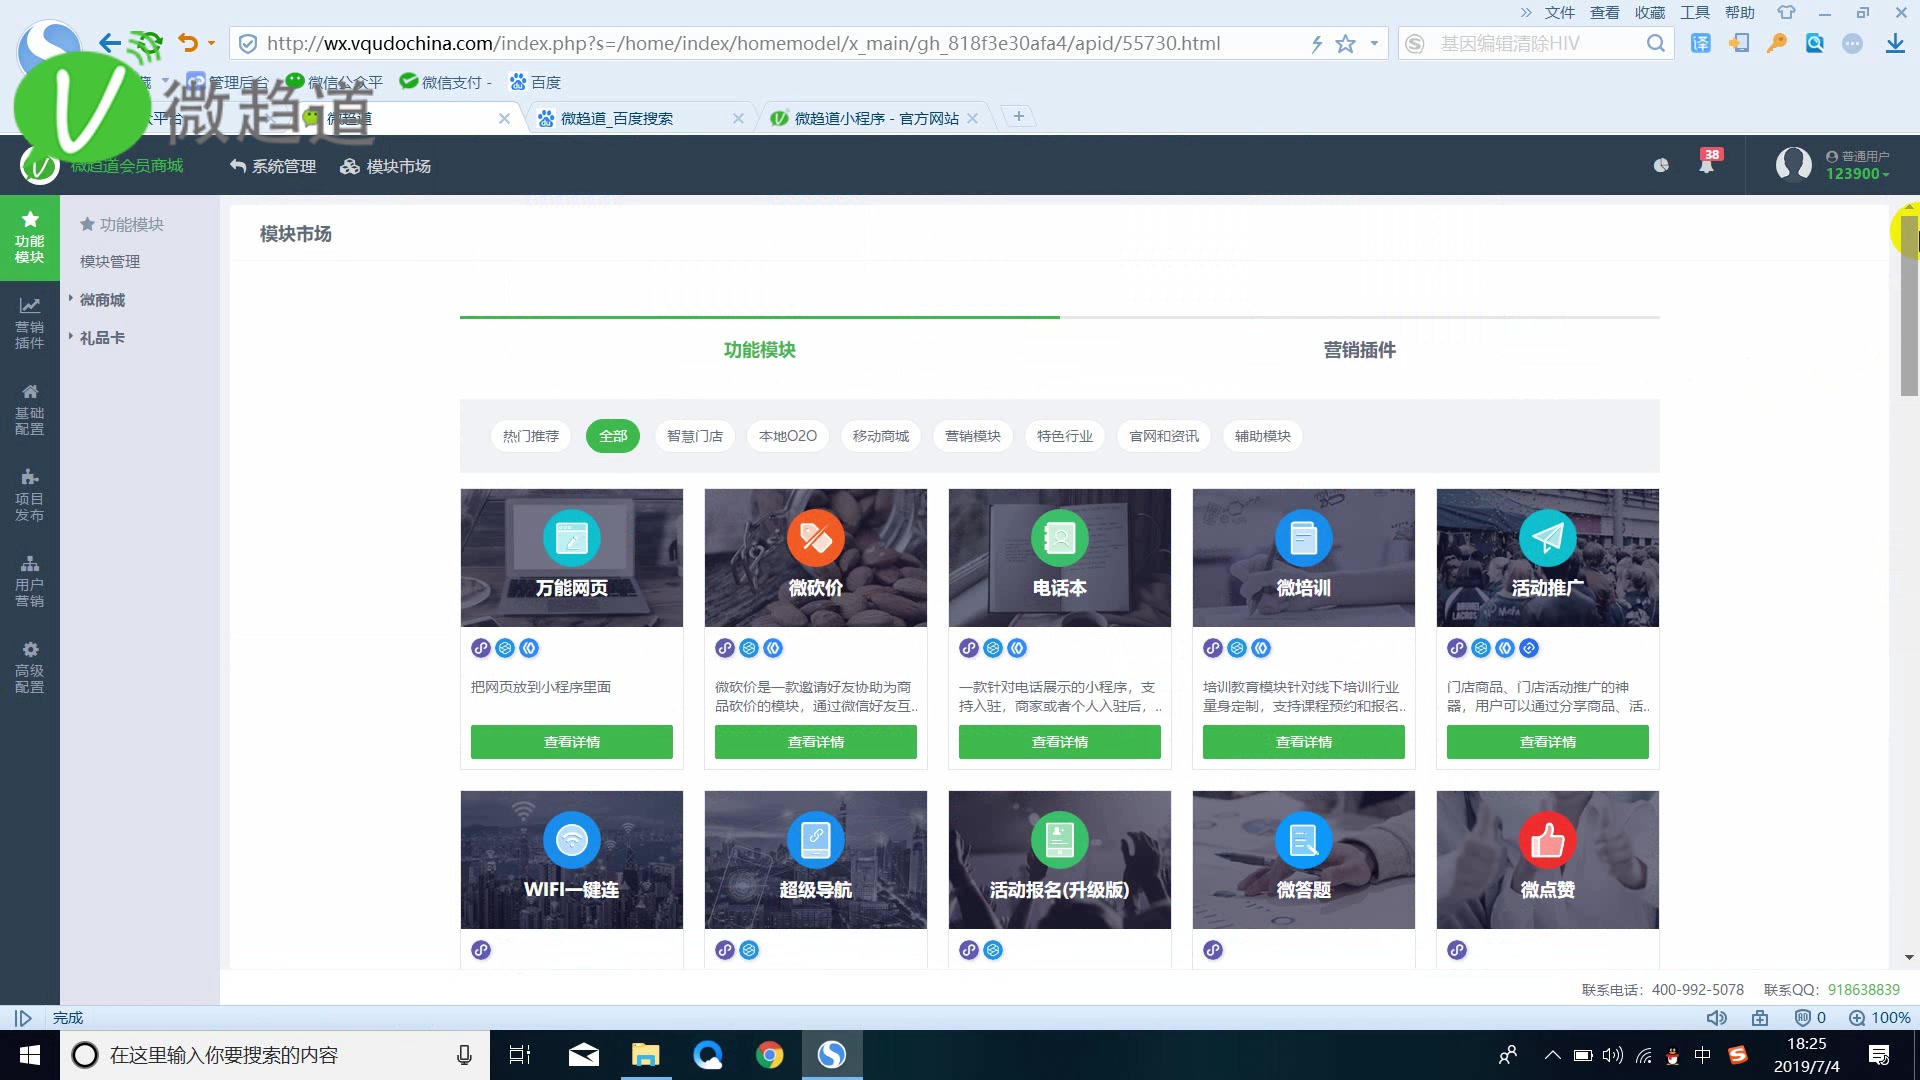
Task: Open the zoom 100% control
Action: point(1880,1018)
